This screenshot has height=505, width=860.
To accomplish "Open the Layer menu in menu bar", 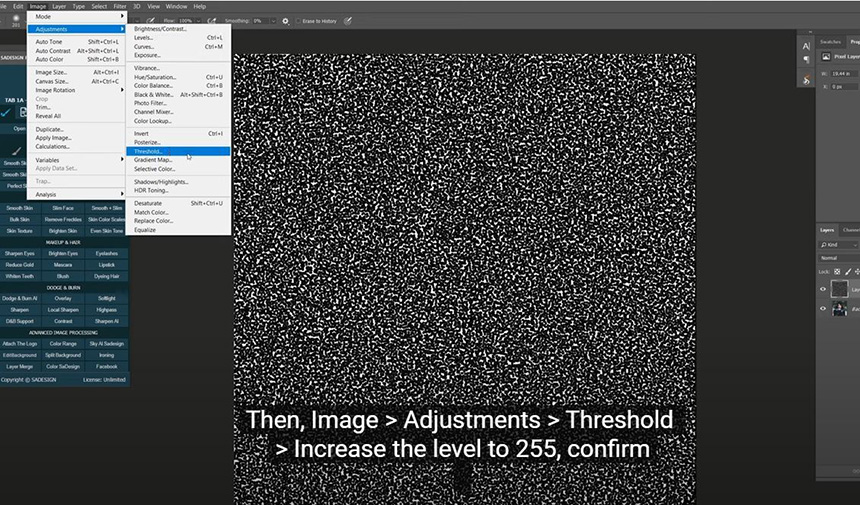I will (59, 6).
